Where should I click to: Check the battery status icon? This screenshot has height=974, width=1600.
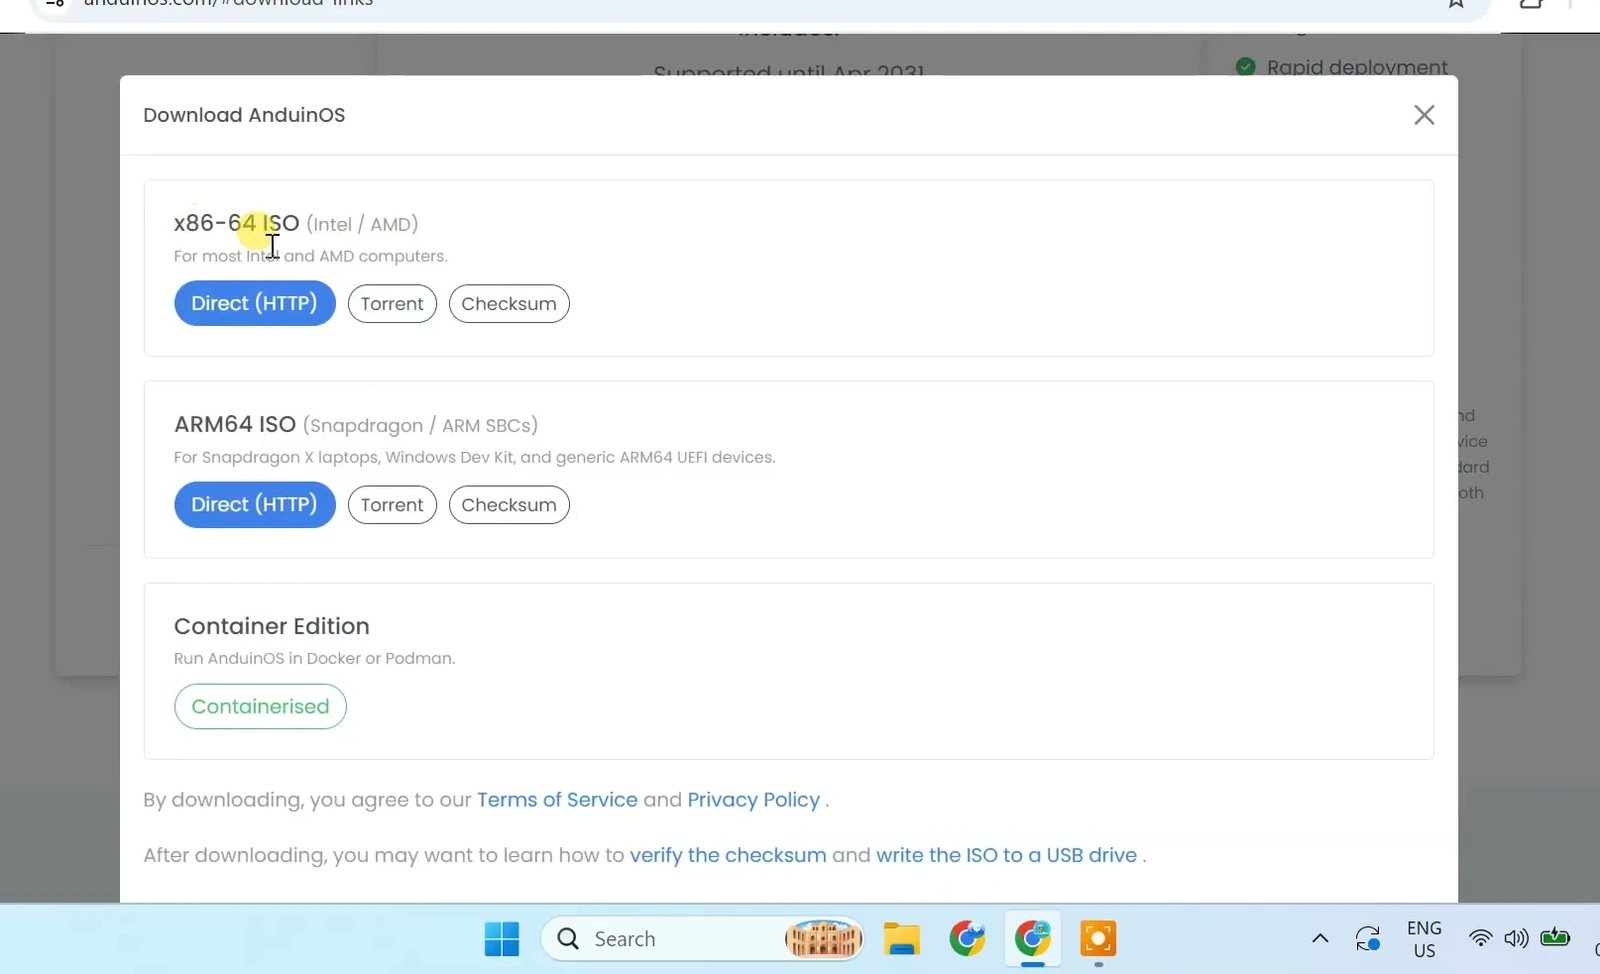[1555, 938]
